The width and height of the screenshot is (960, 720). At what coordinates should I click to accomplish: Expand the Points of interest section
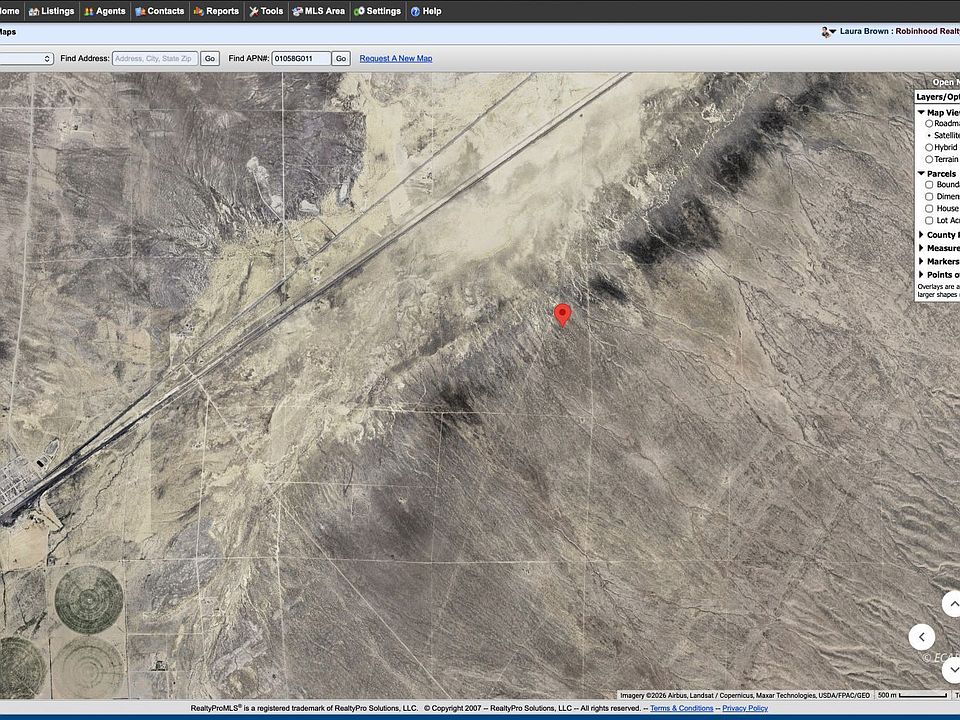tap(921, 275)
